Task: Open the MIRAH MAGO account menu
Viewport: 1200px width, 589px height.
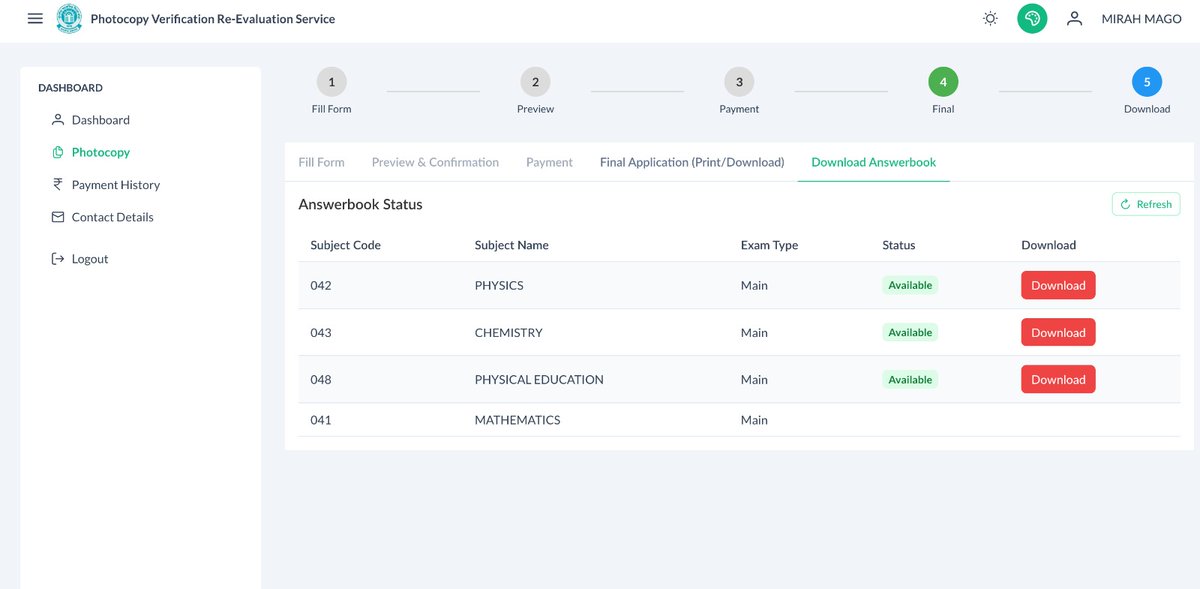Action: pyautogui.click(x=1141, y=18)
